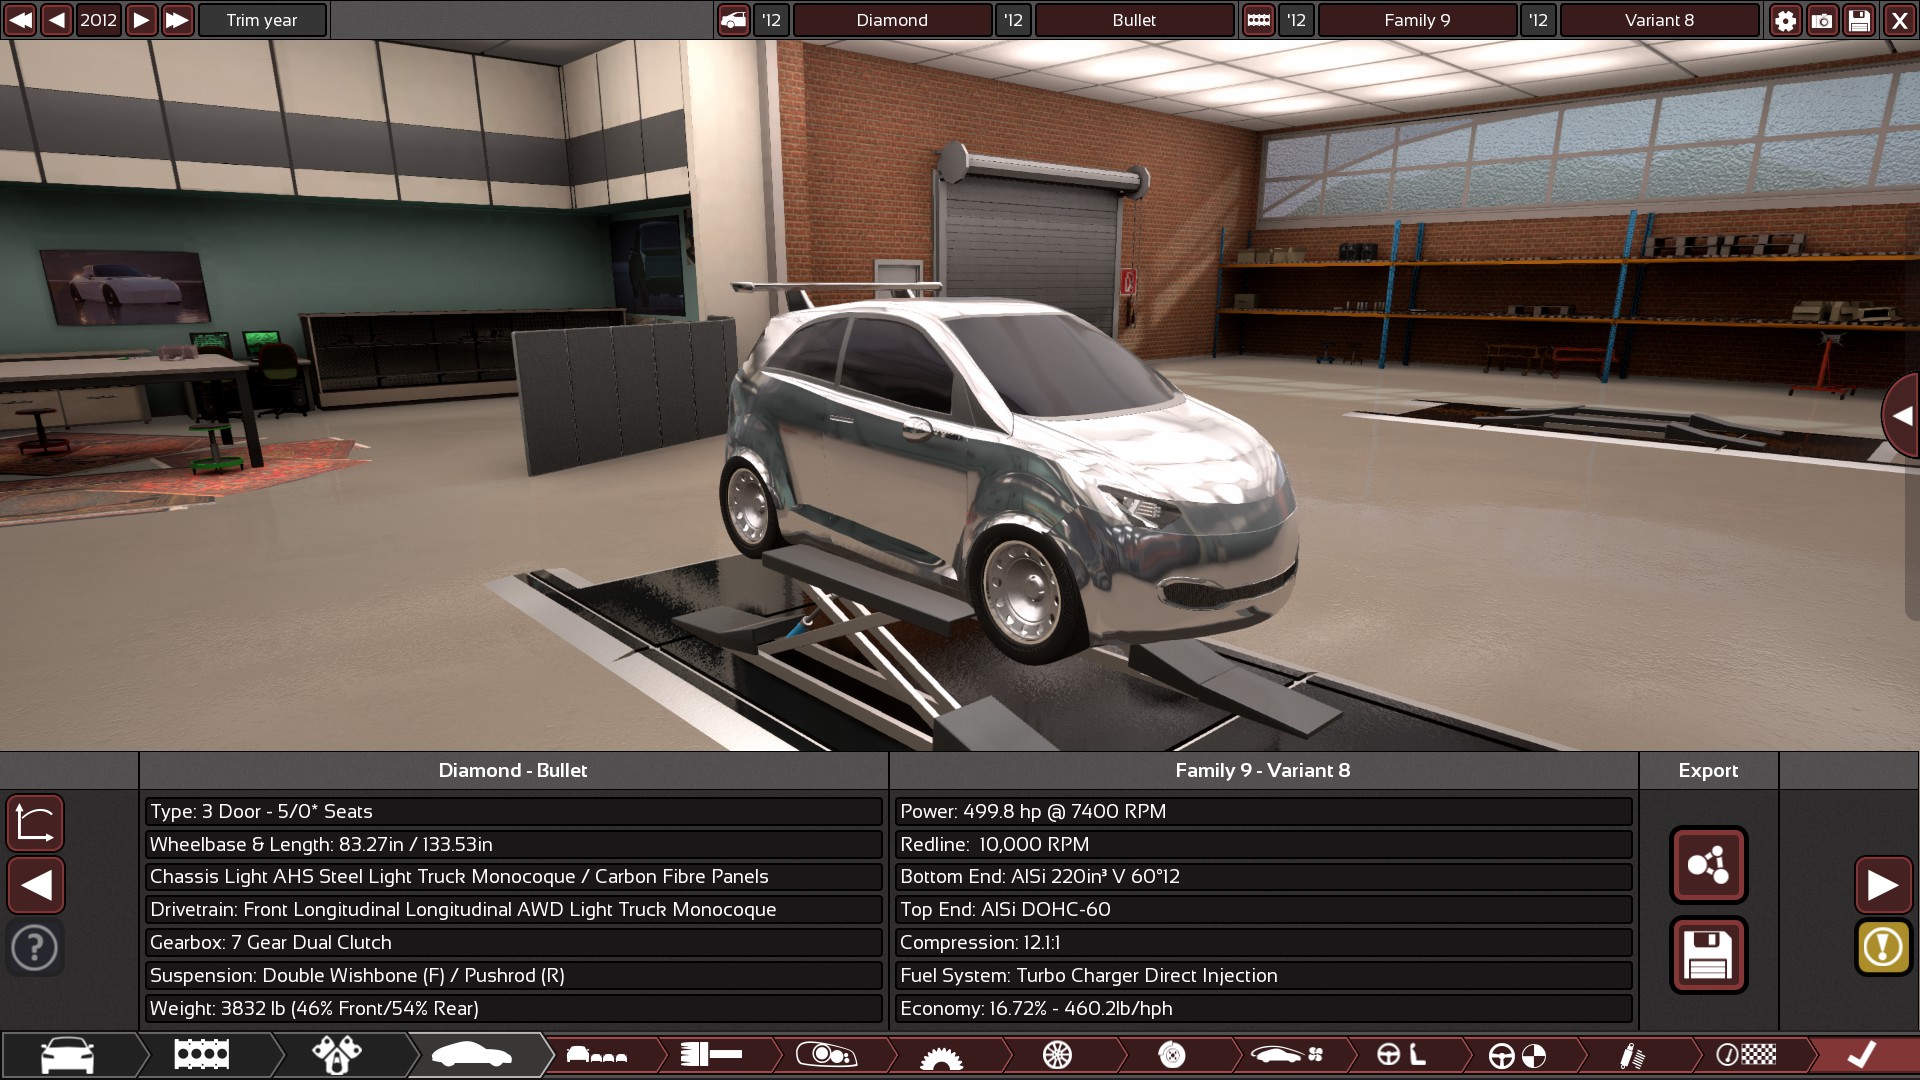The height and width of the screenshot is (1080, 1920).
Task: Click the checkmark finish tab
Action: point(1861,1055)
